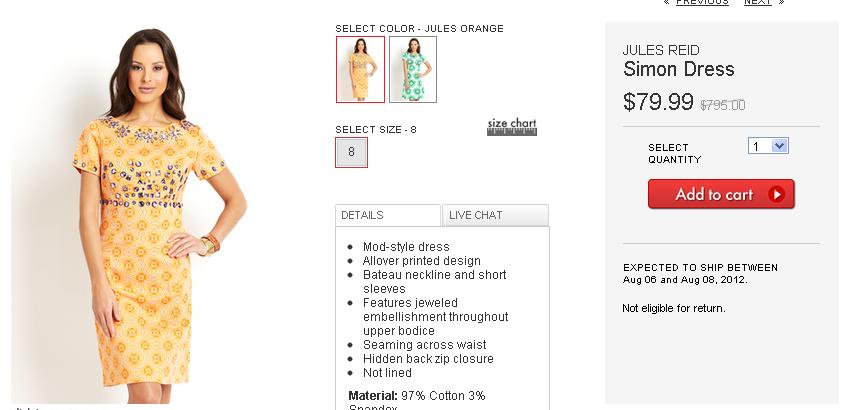Select size 8

coord(351,153)
